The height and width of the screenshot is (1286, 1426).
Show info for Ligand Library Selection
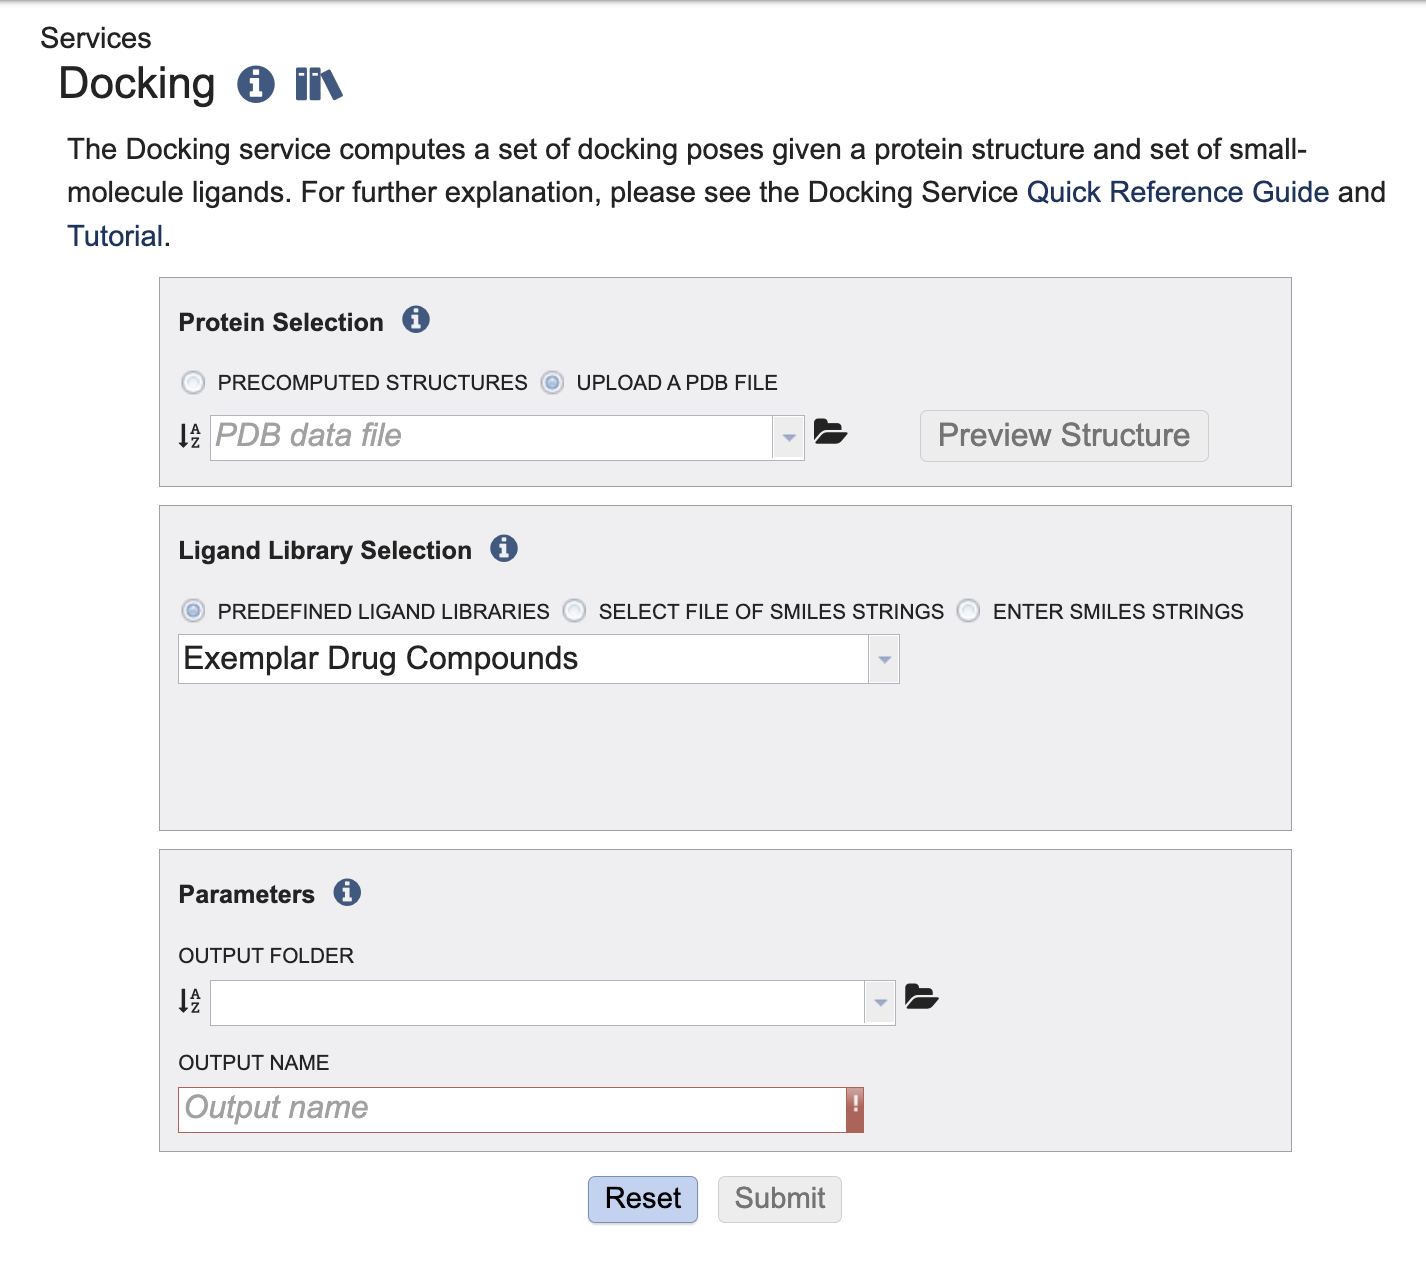tap(504, 548)
